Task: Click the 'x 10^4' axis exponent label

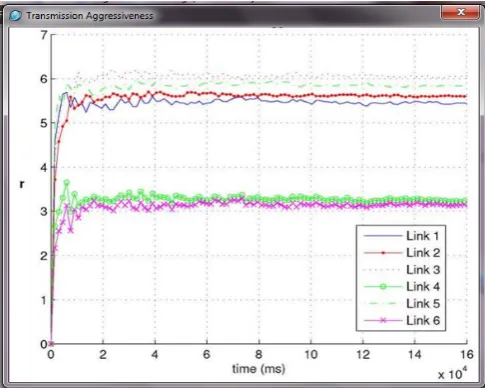Action: click(452, 373)
